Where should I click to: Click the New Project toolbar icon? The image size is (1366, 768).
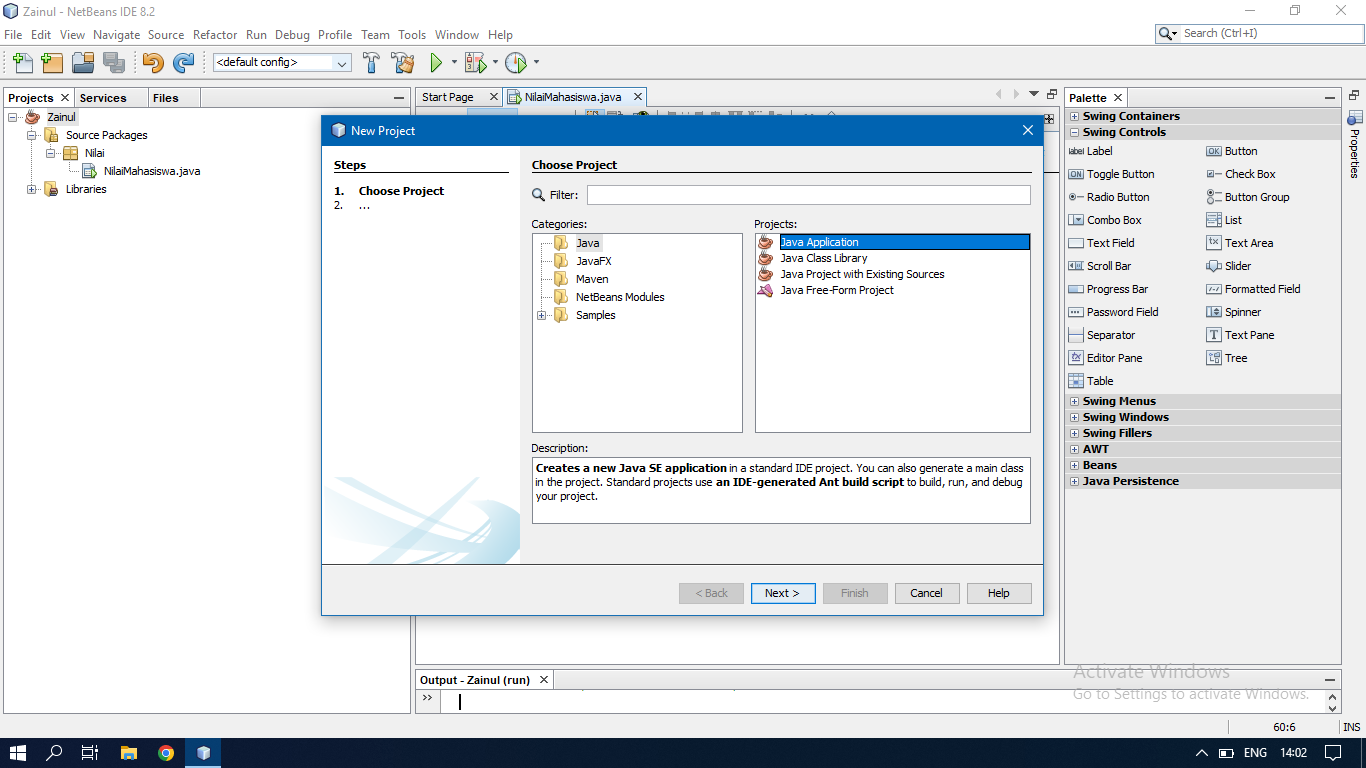pyautogui.click(x=52, y=63)
